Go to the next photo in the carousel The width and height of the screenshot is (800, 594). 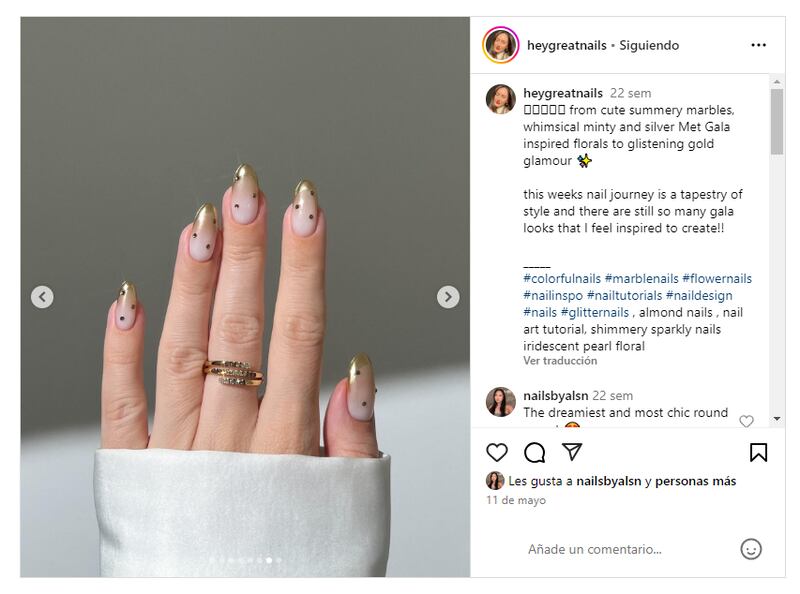[448, 296]
